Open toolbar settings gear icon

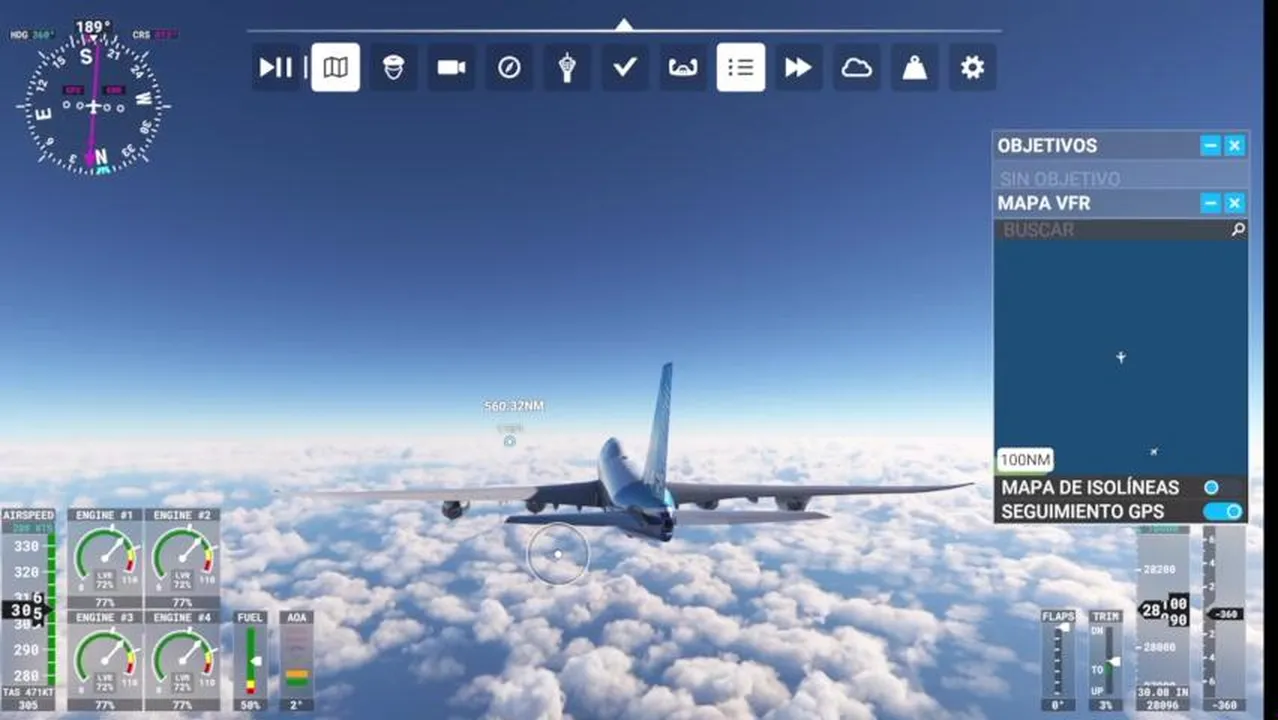click(972, 67)
